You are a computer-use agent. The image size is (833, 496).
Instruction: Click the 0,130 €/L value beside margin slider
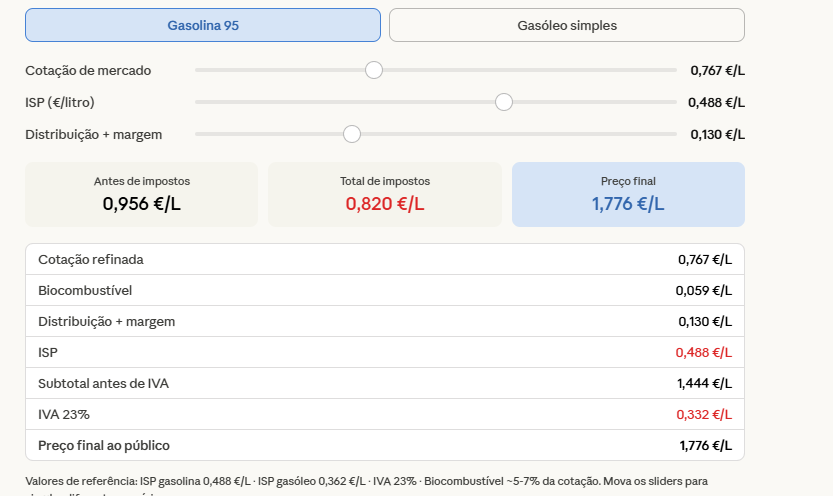(717, 135)
